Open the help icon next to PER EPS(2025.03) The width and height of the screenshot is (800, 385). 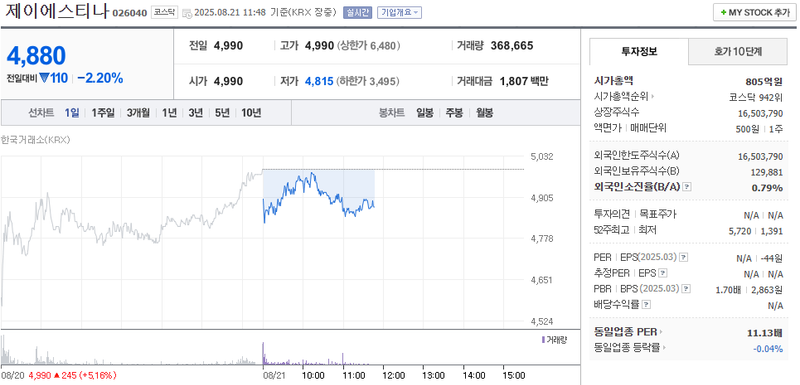point(684,258)
